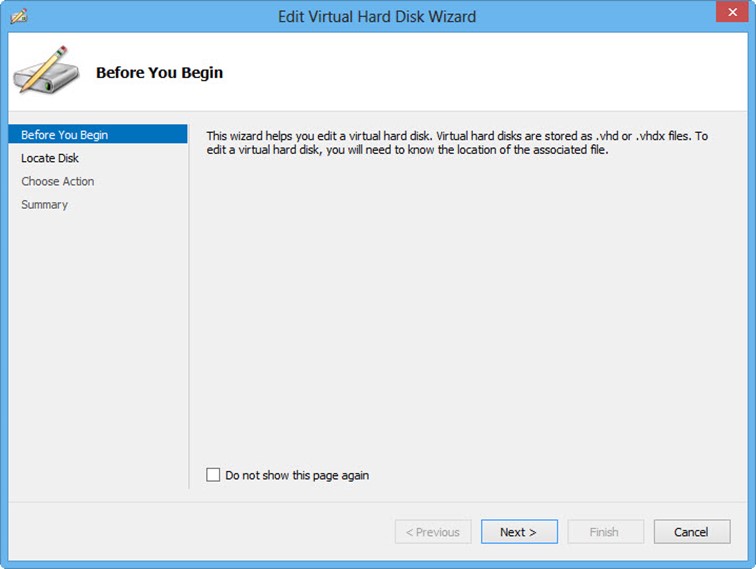756x569 pixels.
Task: Jump to the 'Summary' step
Action: (44, 204)
